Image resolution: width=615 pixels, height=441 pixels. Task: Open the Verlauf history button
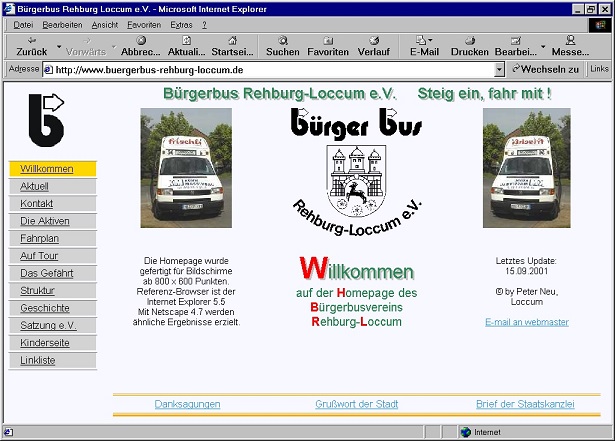click(x=373, y=46)
